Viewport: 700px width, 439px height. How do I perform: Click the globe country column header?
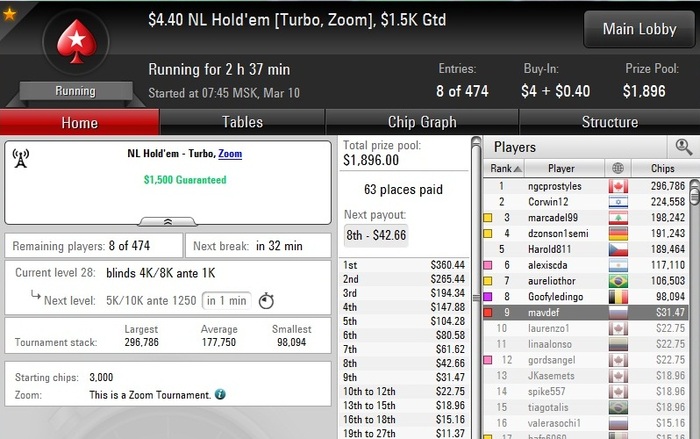[618, 168]
